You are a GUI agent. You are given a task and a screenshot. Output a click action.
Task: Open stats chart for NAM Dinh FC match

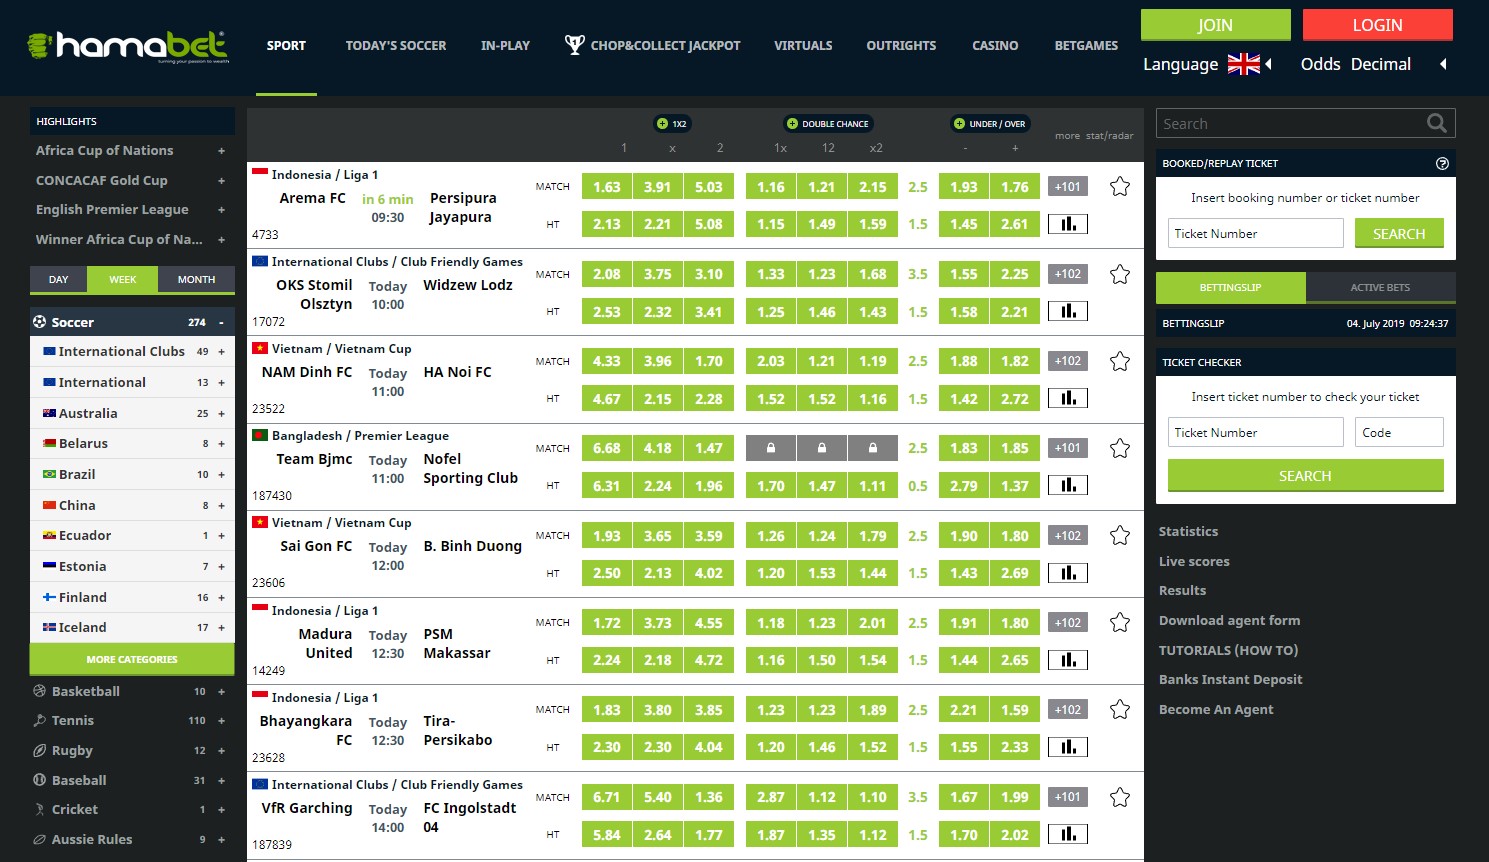point(1068,398)
